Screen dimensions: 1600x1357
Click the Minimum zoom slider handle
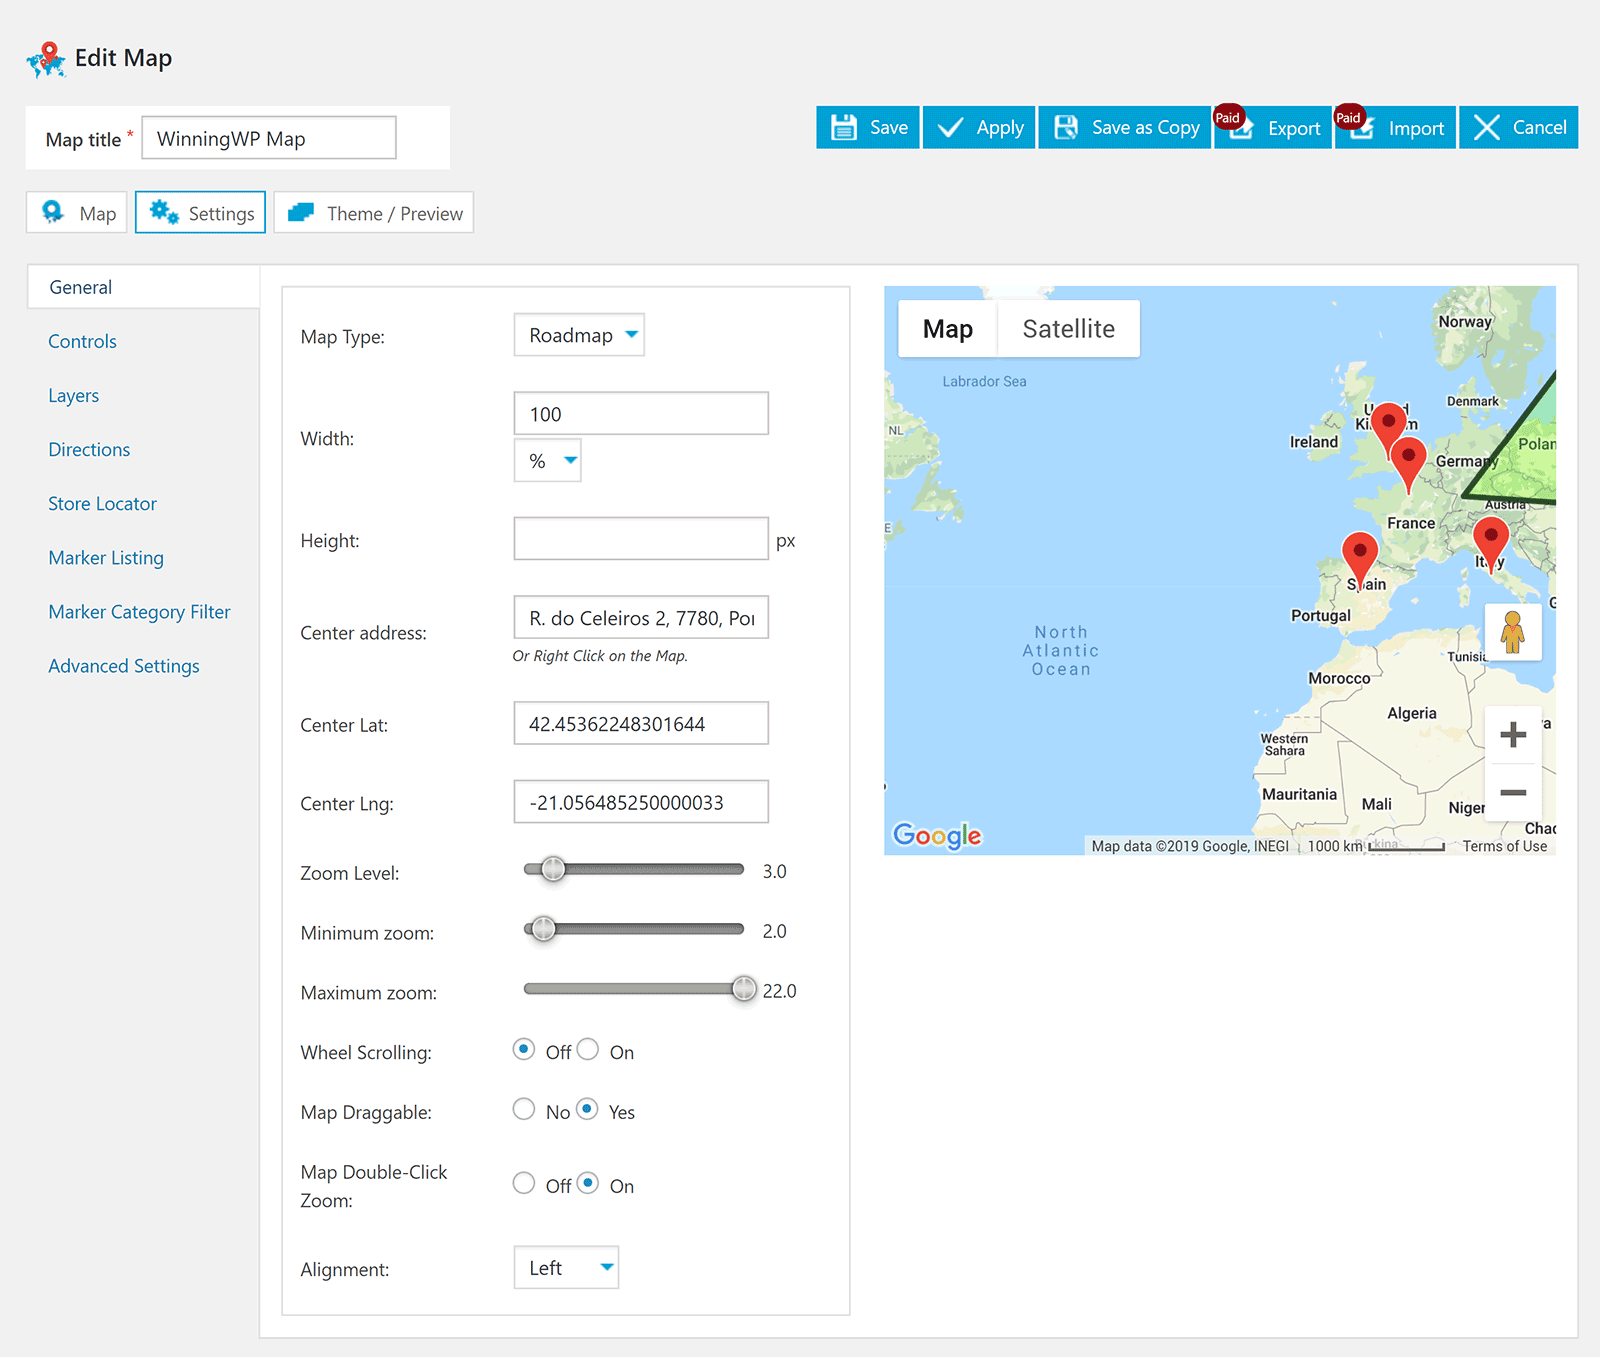click(543, 929)
